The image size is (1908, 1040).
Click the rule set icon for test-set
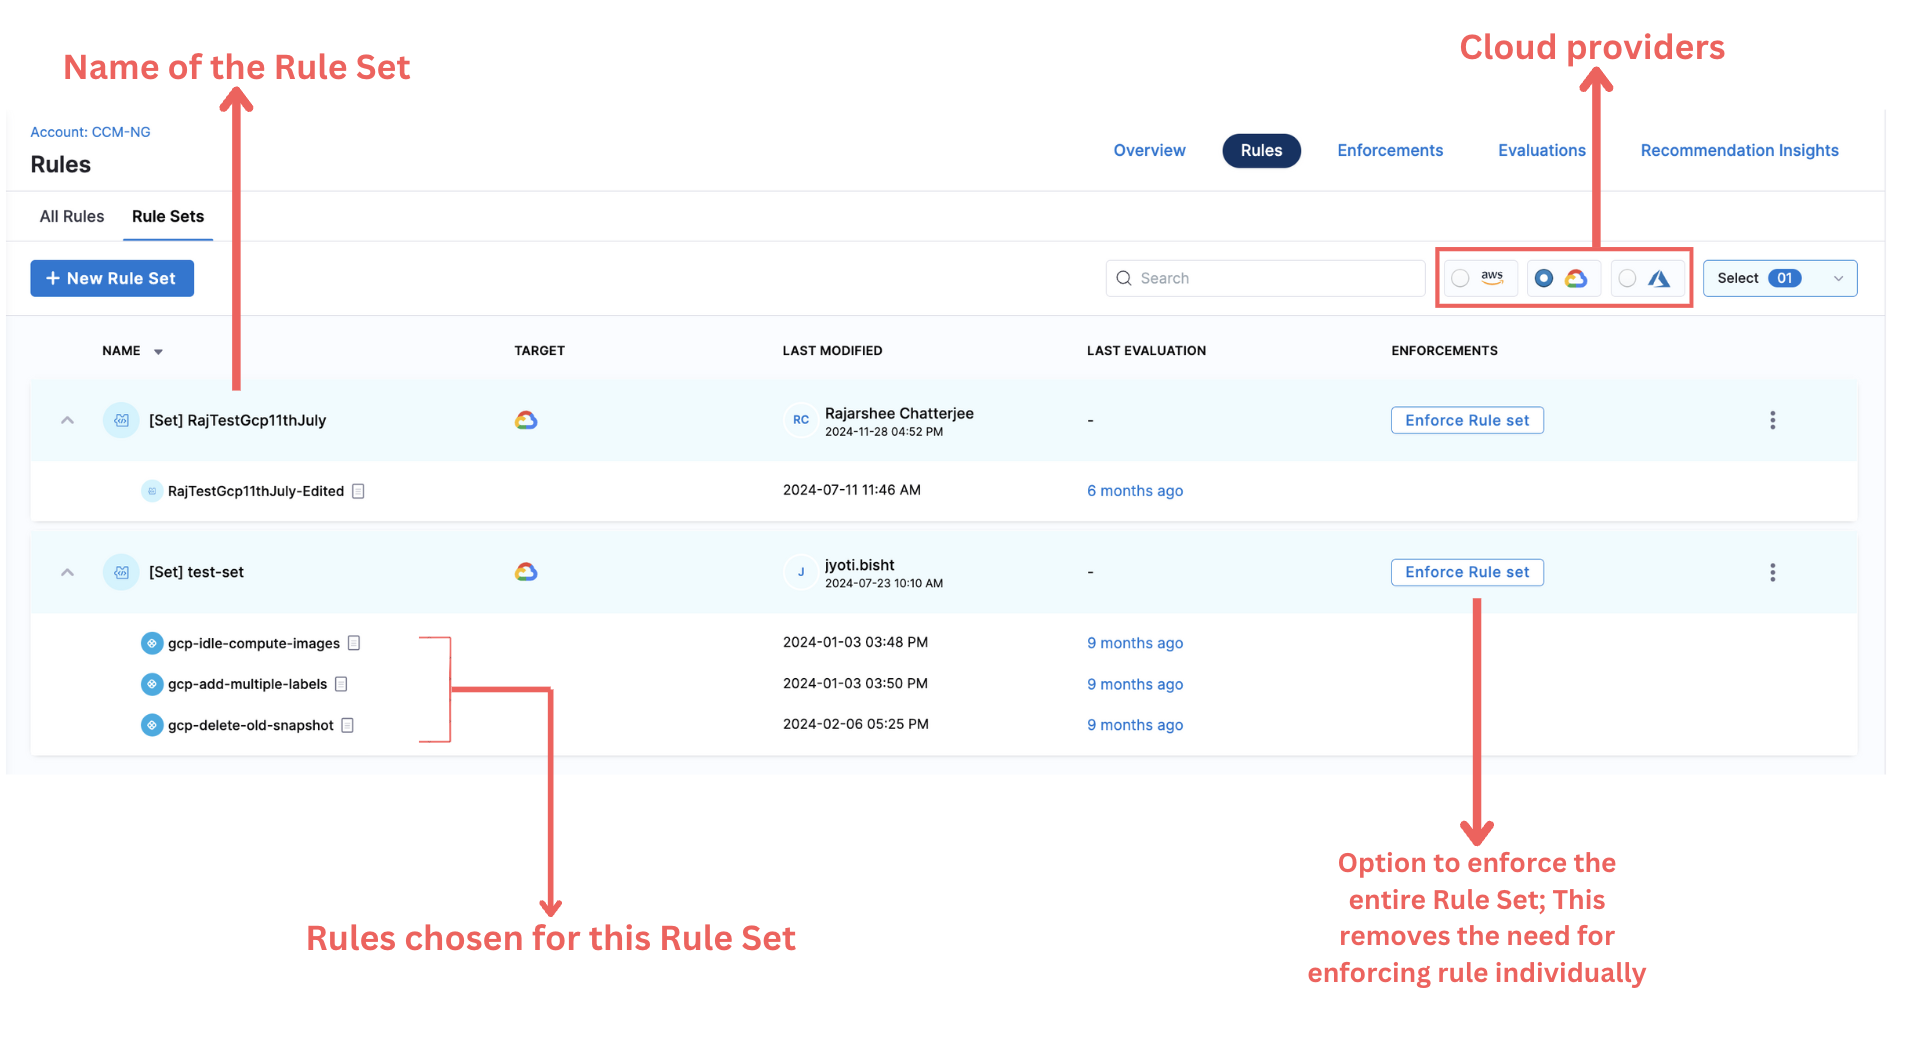121,572
